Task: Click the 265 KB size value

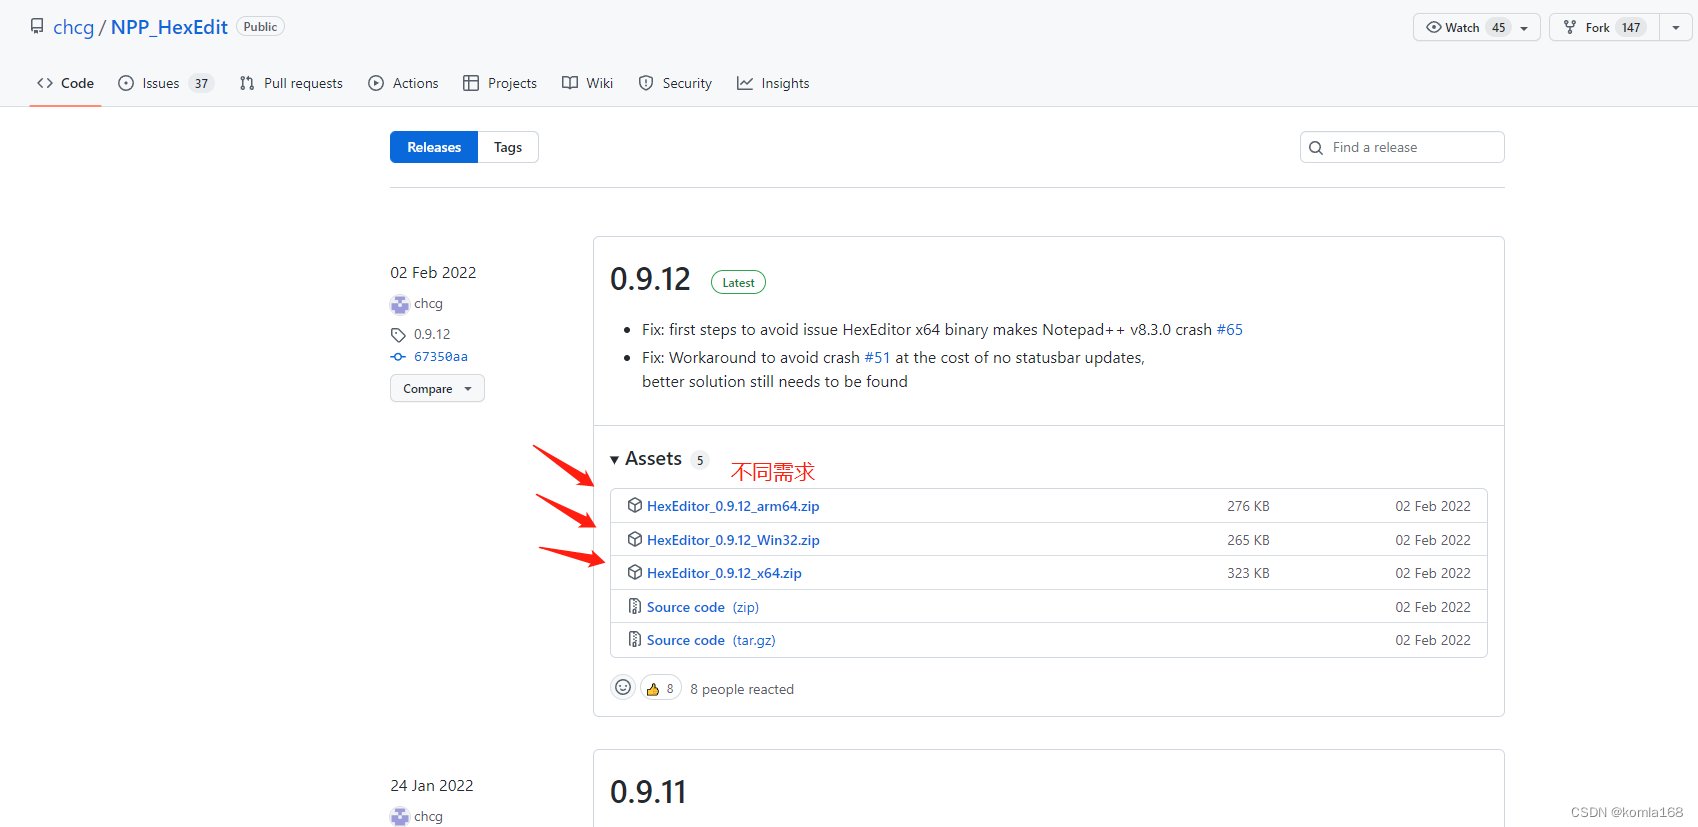Action: point(1248,540)
